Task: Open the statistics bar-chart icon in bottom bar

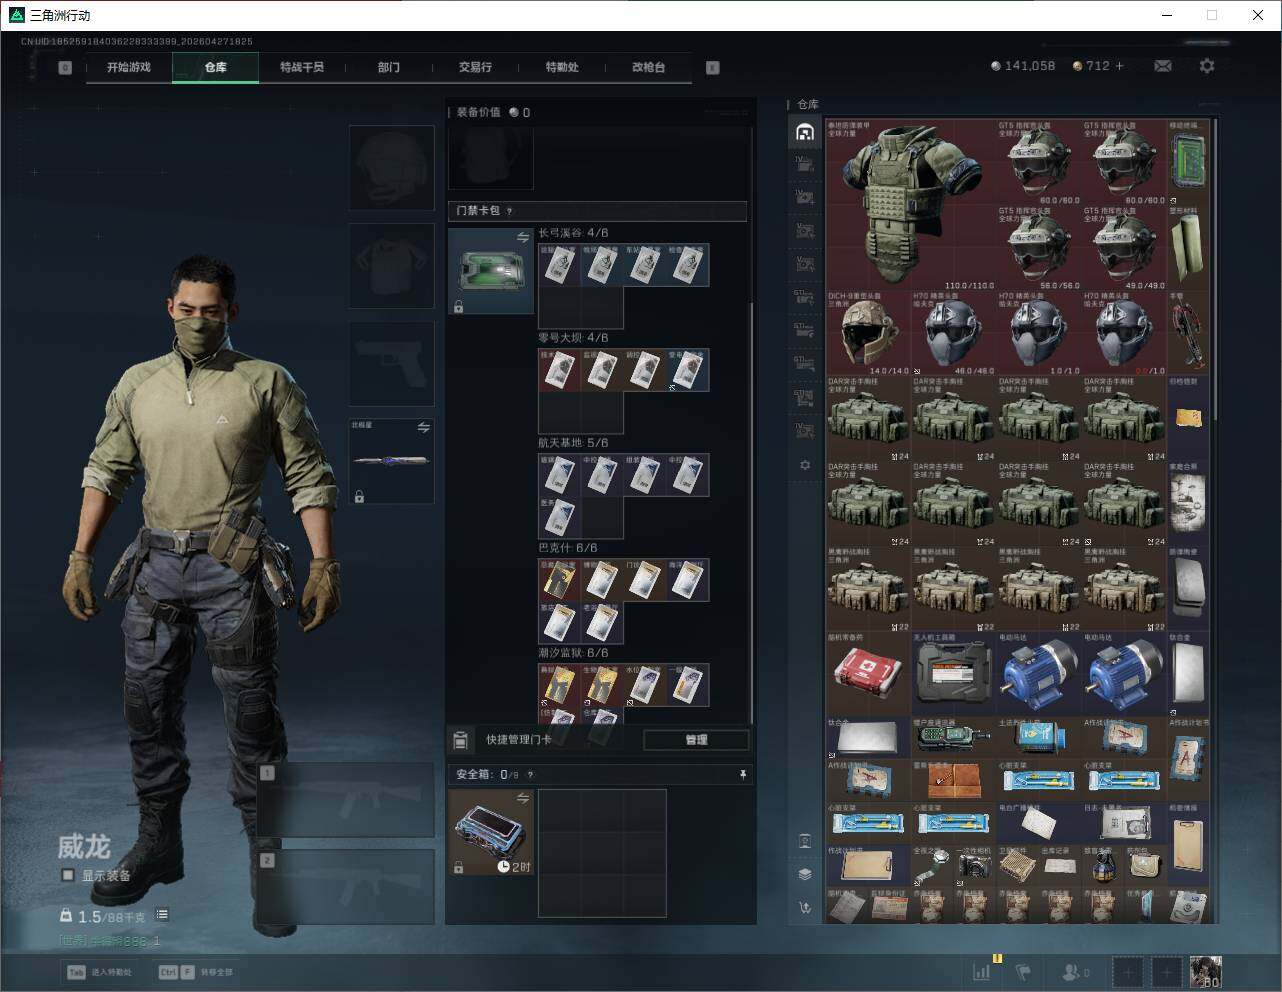Action: click(x=982, y=971)
